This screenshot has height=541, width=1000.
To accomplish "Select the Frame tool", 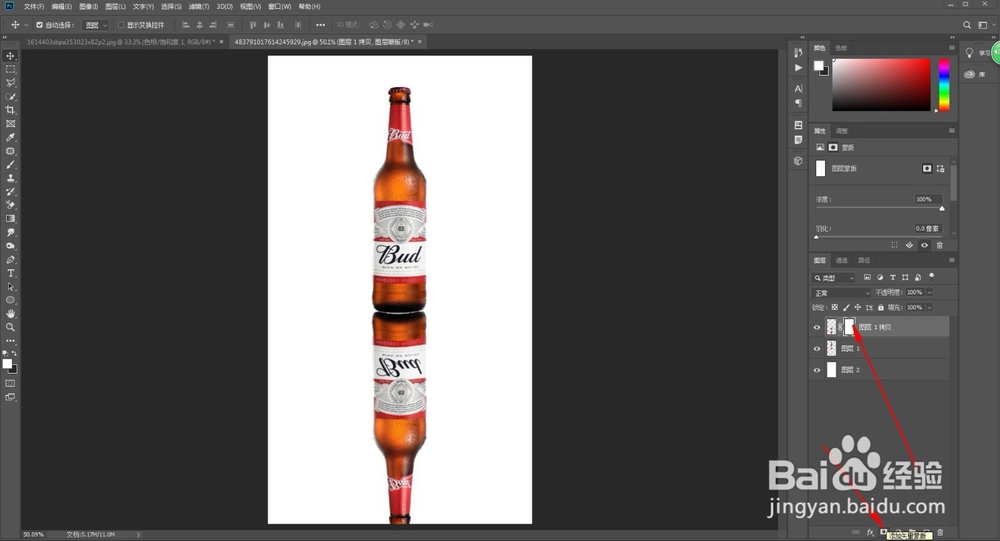I will pos(10,124).
